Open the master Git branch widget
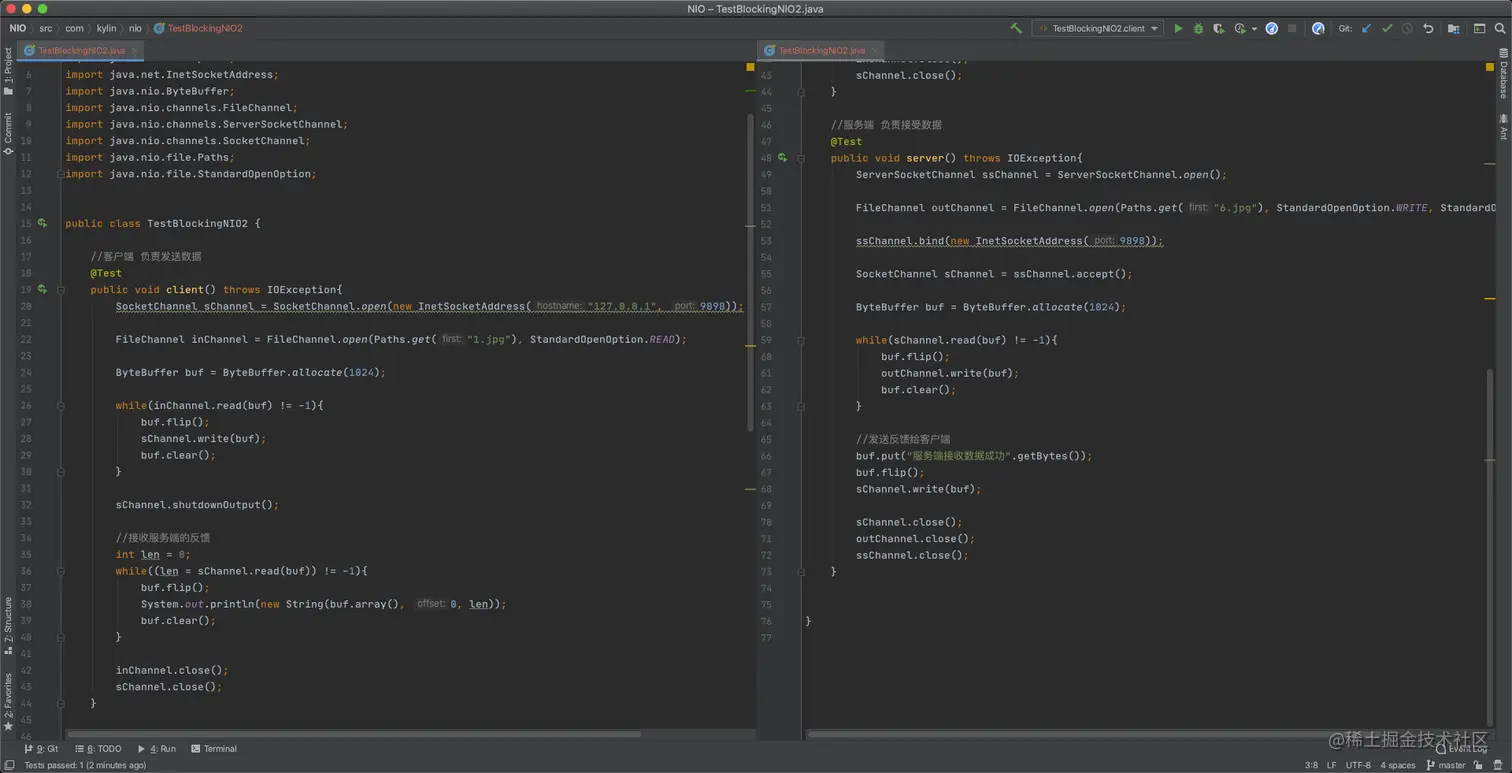 tap(1446, 766)
